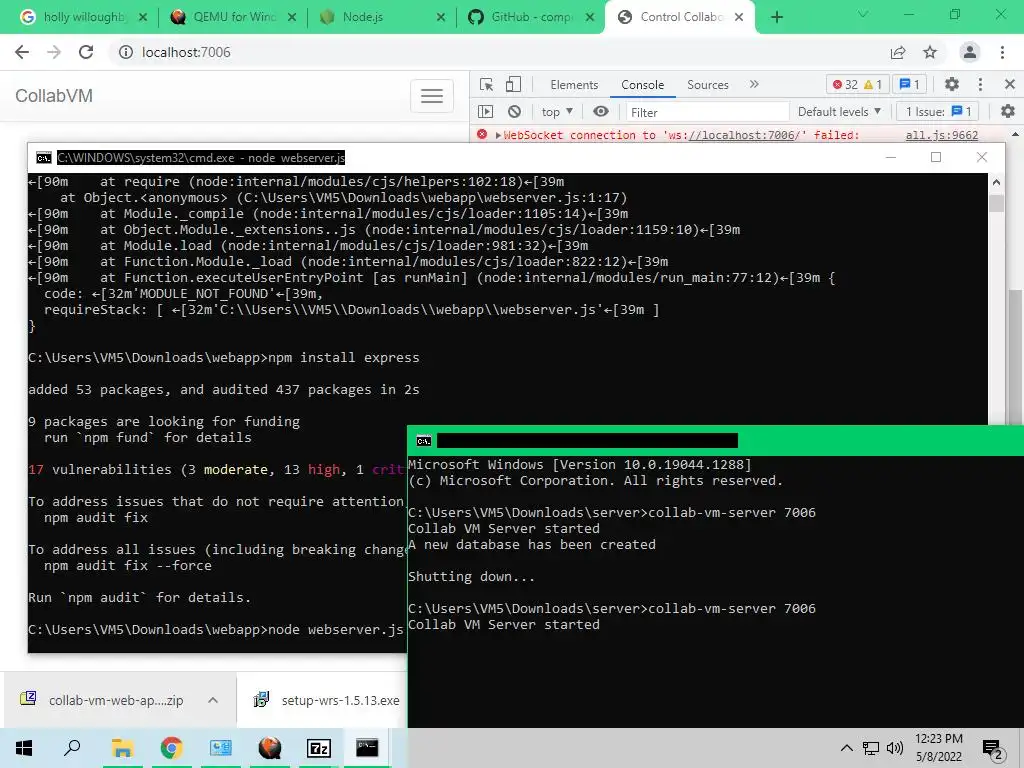Close the Control Collab tab
This screenshot has height=768, width=1024.
tap(739, 17)
